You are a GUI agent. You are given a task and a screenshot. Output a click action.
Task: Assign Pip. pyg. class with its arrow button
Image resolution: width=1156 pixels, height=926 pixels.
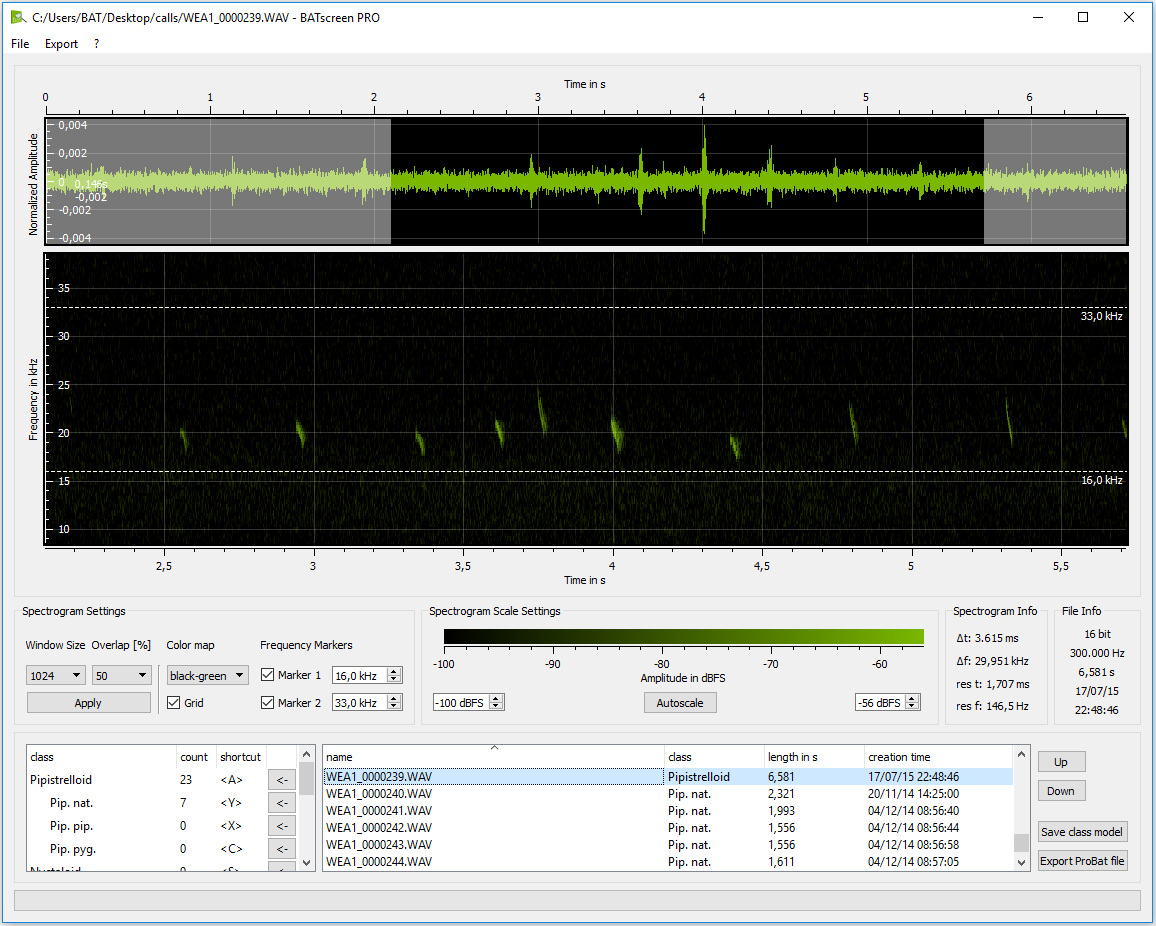(x=282, y=849)
